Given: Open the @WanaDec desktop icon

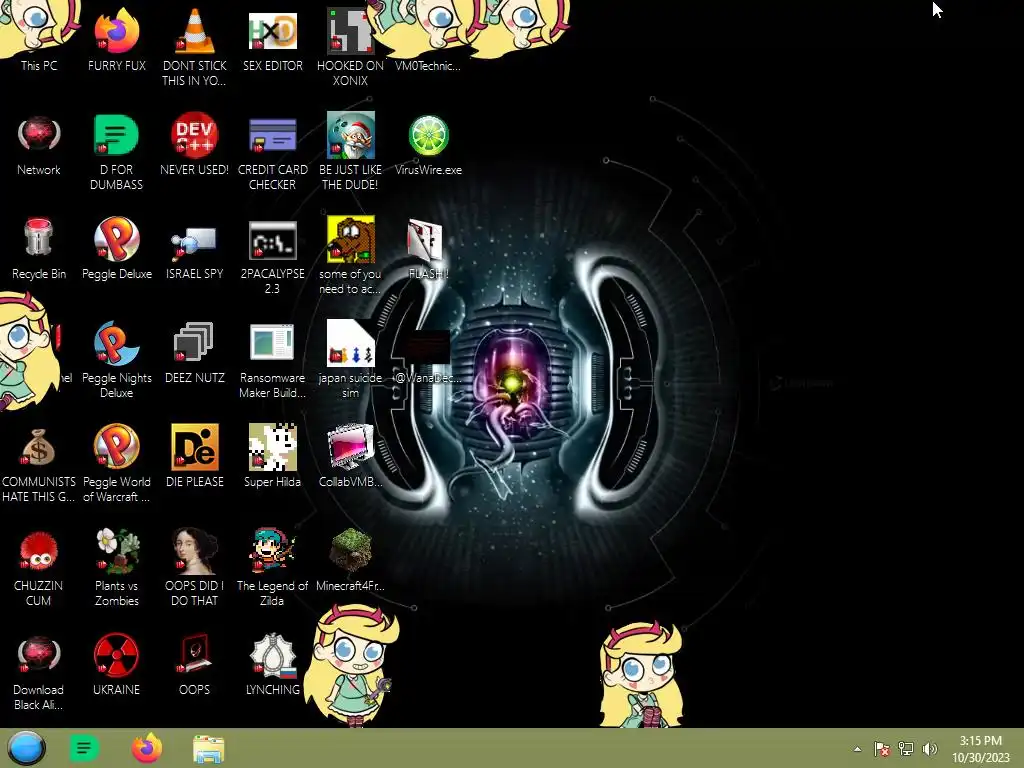Looking at the screenshot, I should coord(427,347).
